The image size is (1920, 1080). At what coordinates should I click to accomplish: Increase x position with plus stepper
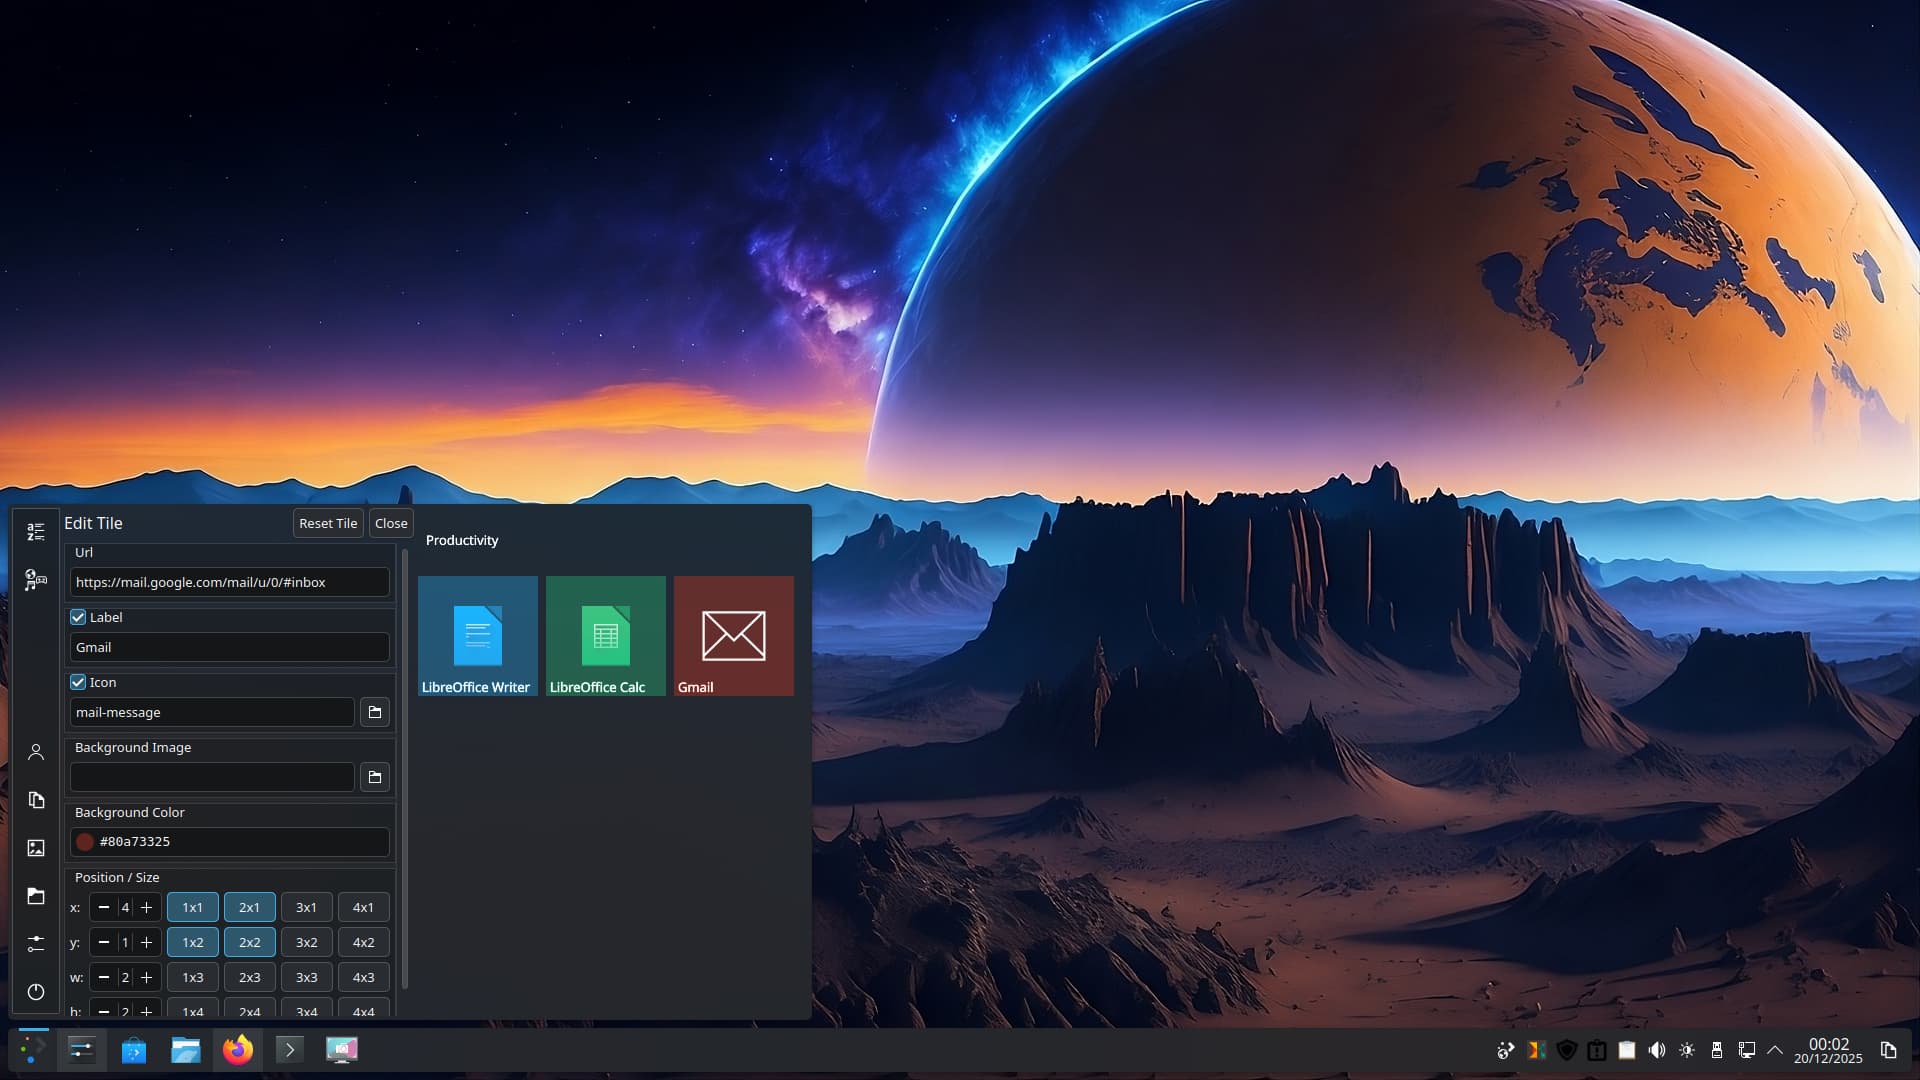pyautogui.click(x=147, y=907)
